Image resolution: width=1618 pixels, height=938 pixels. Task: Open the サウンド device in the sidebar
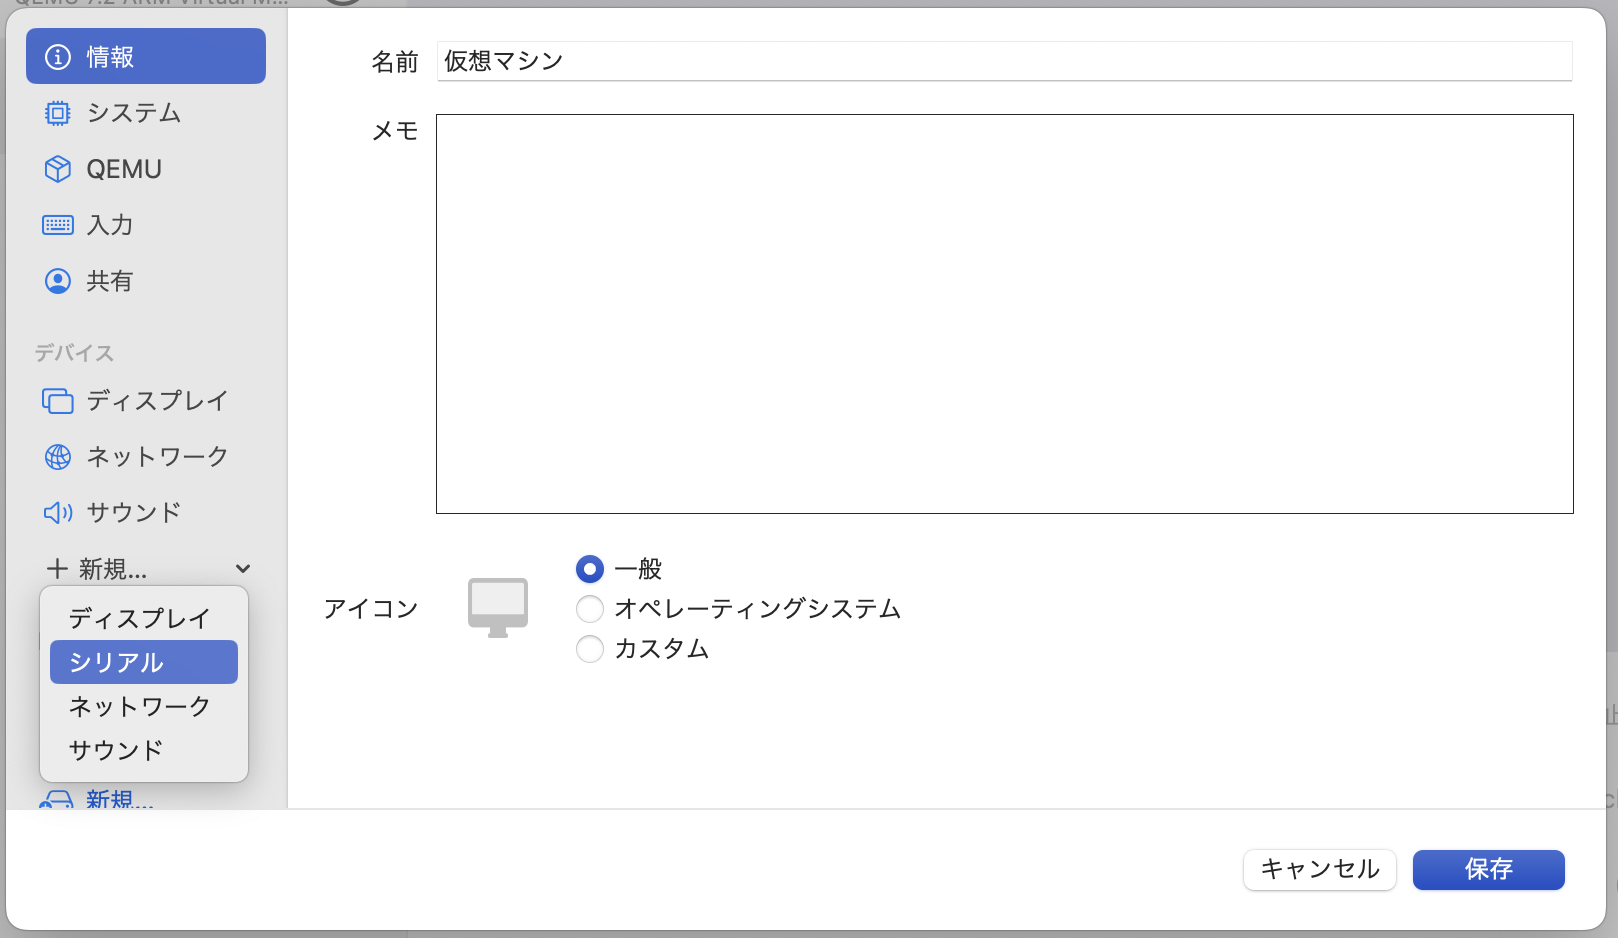click(x=146, y=513)
